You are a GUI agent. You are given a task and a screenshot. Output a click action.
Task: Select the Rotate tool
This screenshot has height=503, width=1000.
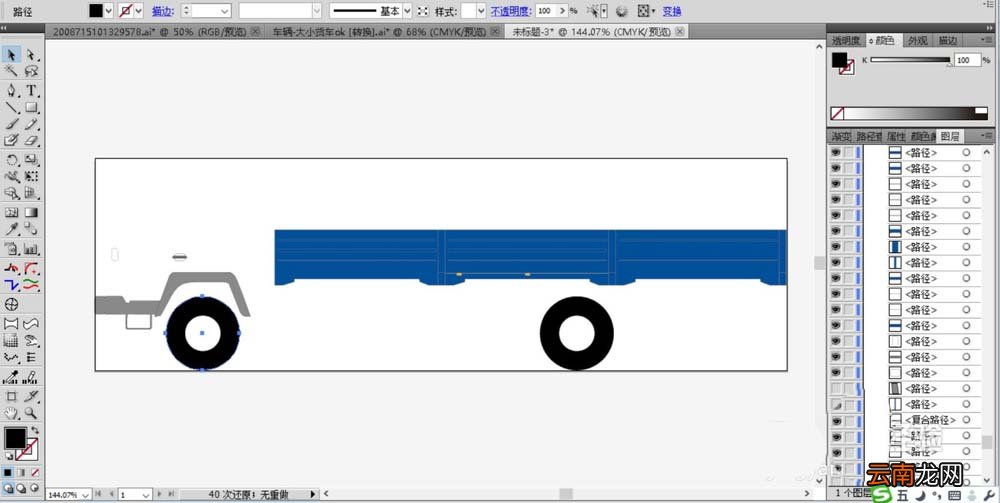11,159
